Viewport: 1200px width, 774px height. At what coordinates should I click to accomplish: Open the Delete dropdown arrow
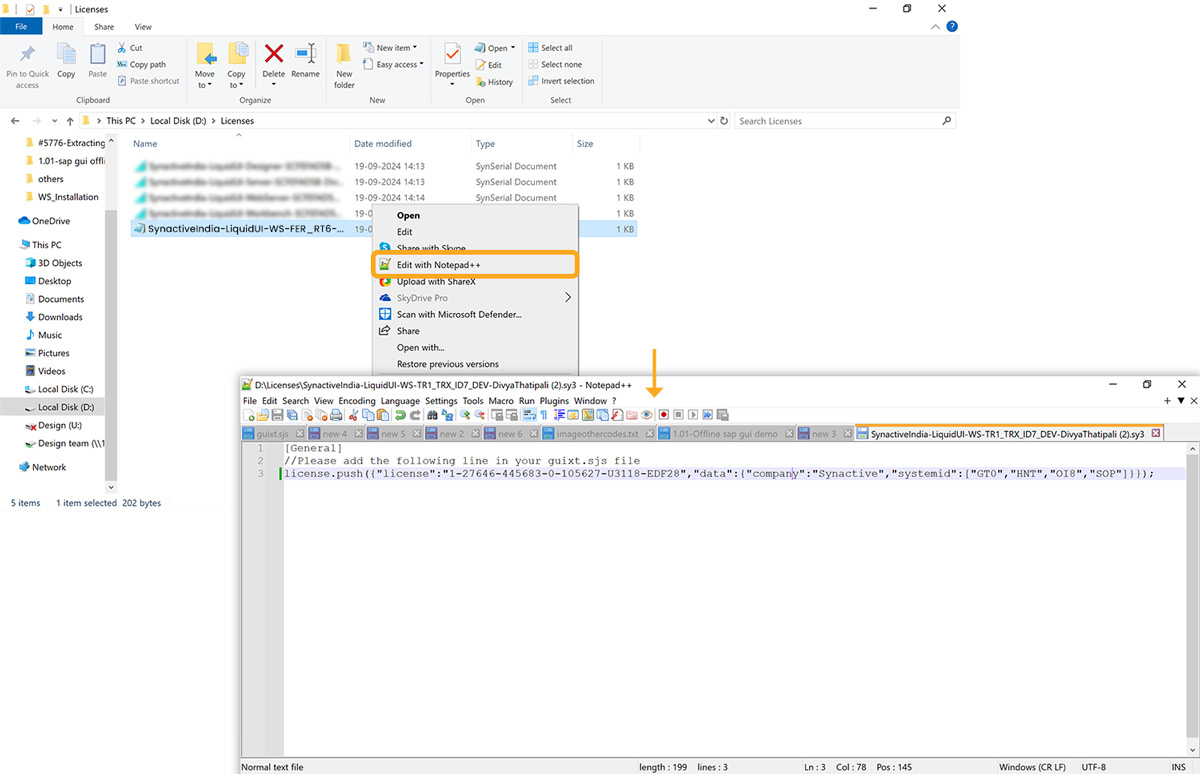pos(273,85)
